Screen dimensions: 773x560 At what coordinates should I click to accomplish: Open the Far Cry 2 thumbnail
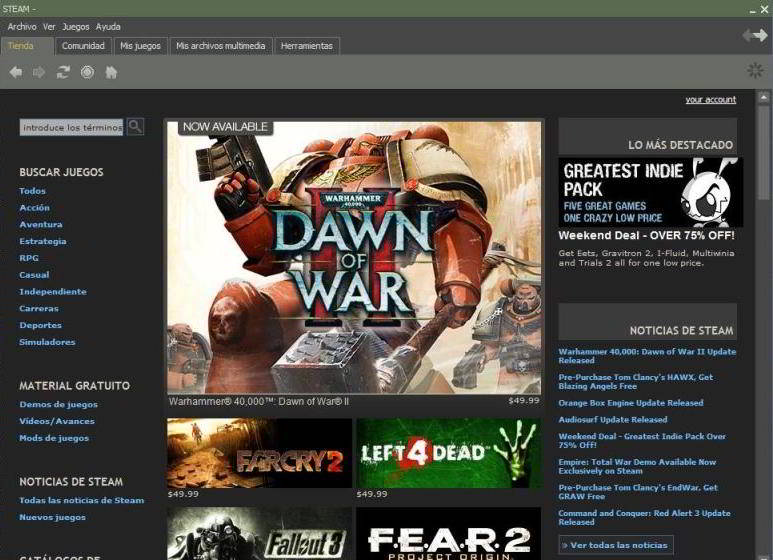[x=259, y=453]
